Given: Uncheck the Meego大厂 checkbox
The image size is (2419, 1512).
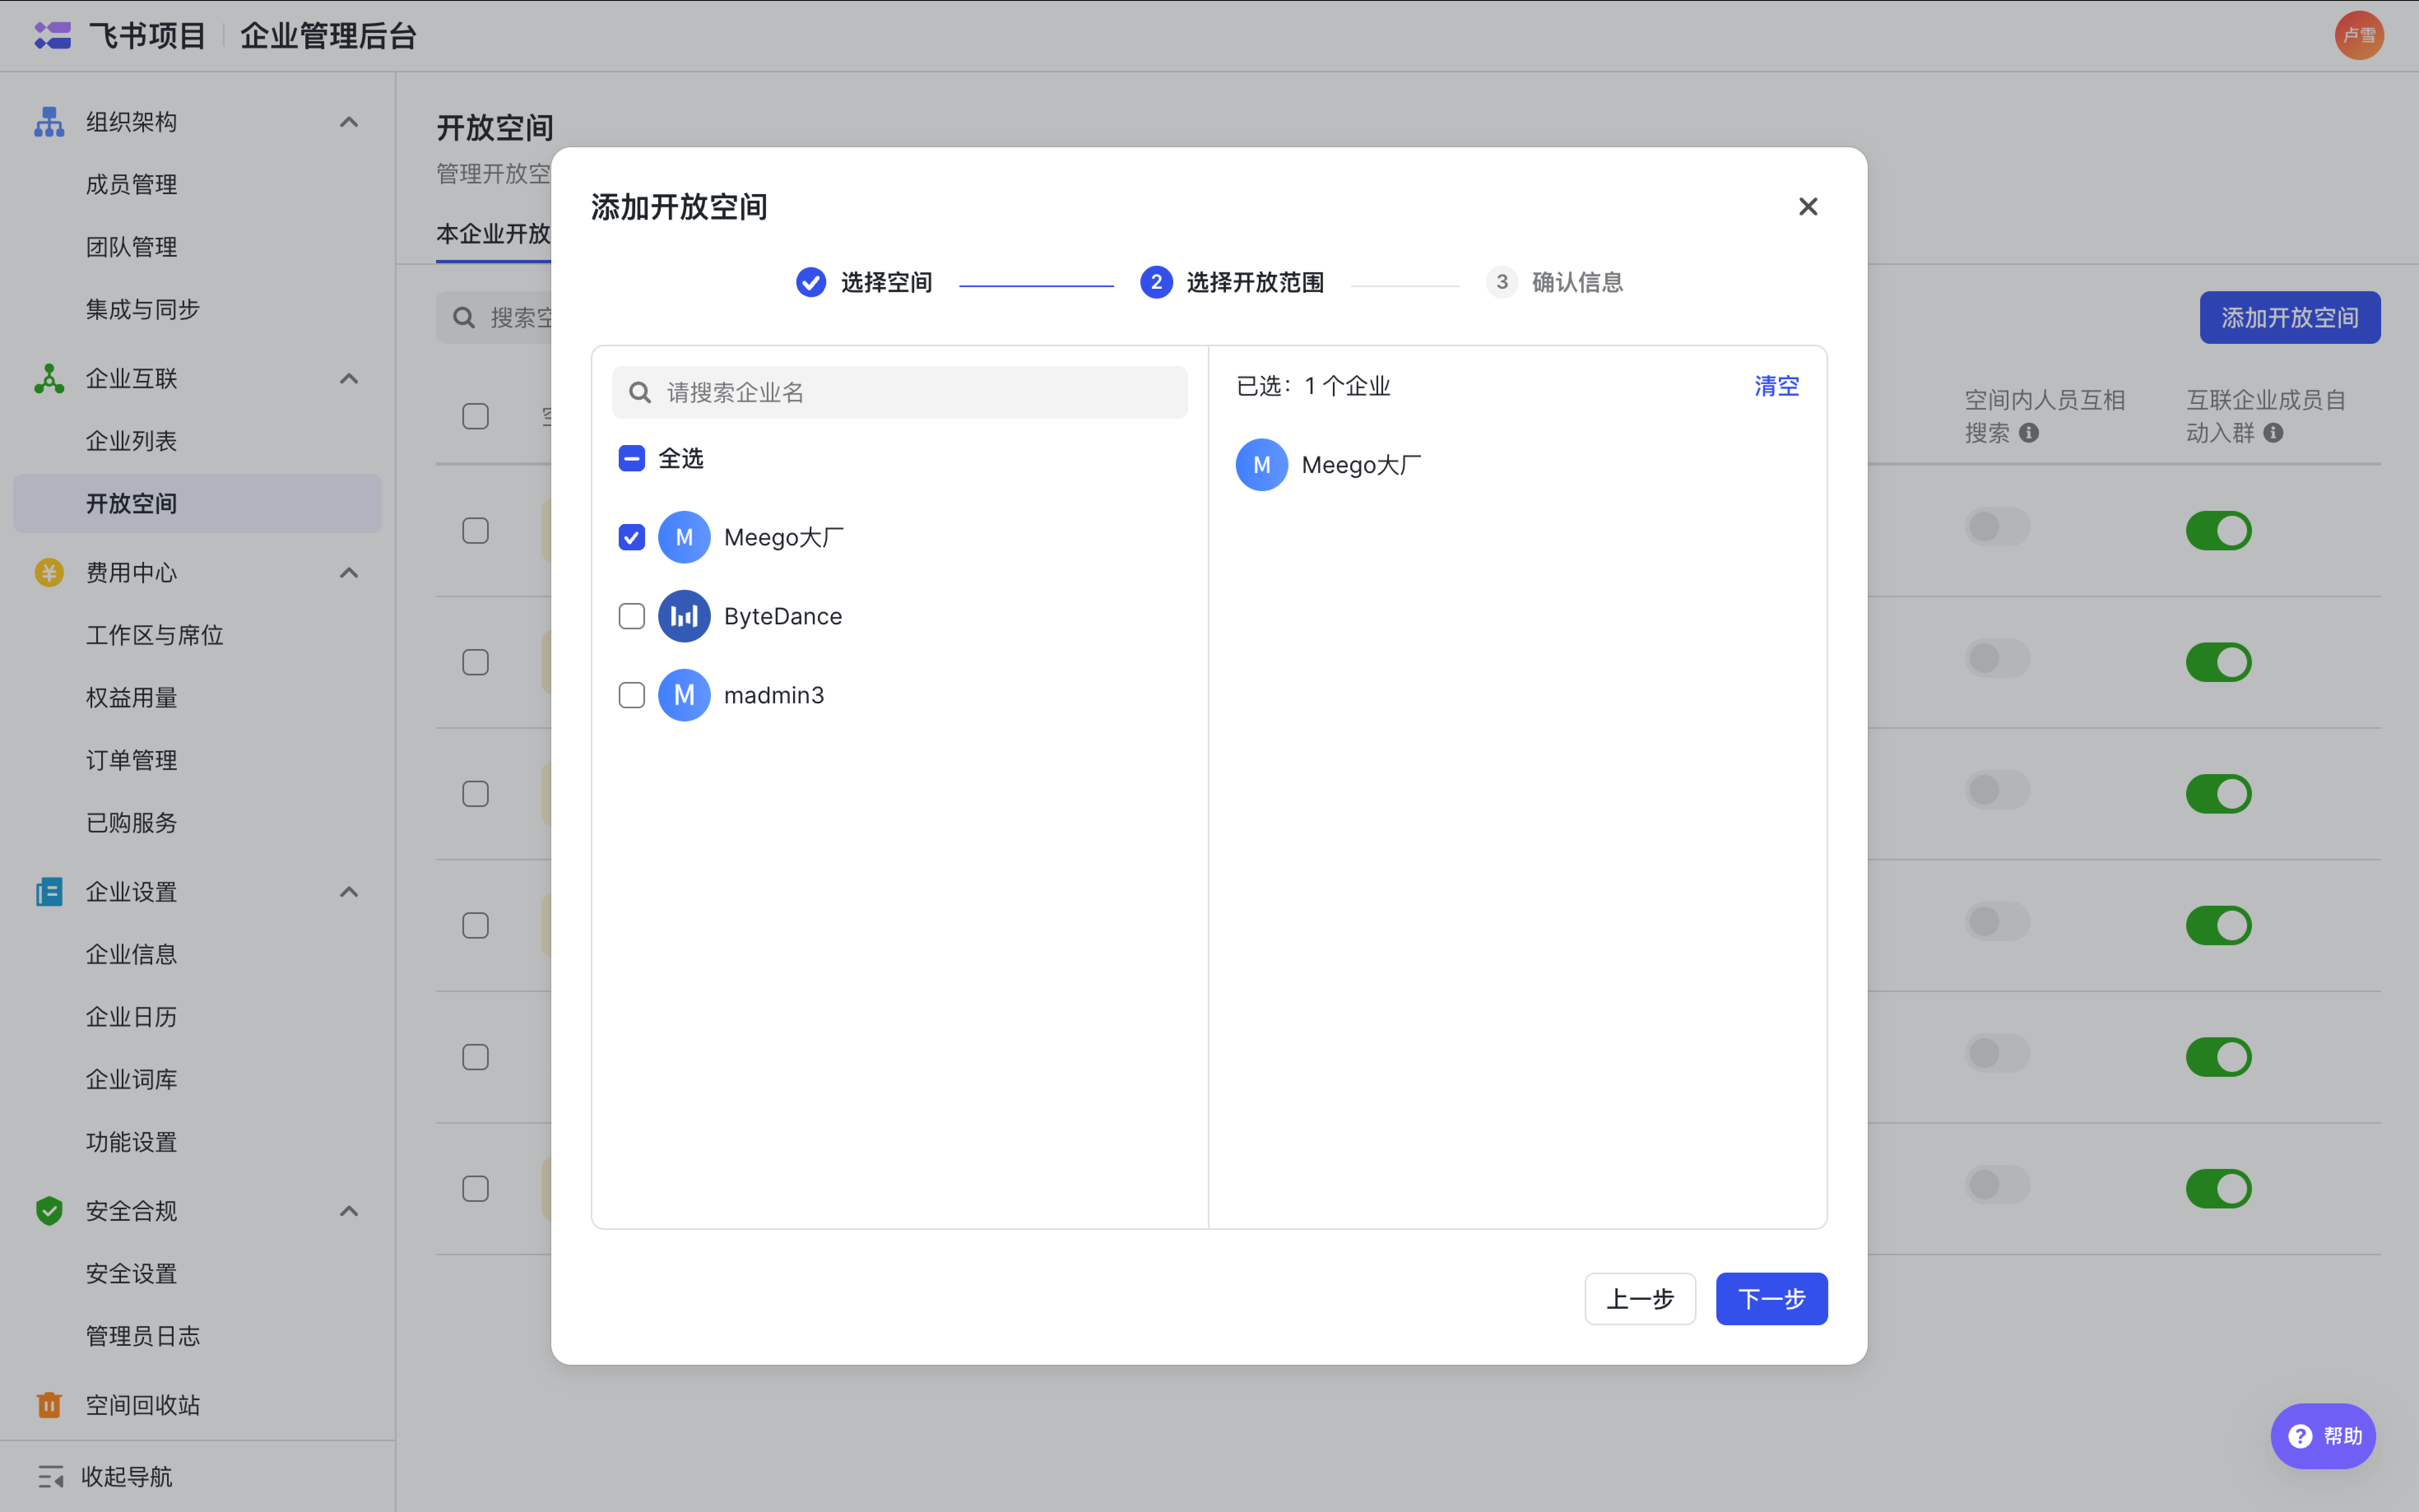Looking at the screenshot, I should pyautogui.click(x=632, y=537).
